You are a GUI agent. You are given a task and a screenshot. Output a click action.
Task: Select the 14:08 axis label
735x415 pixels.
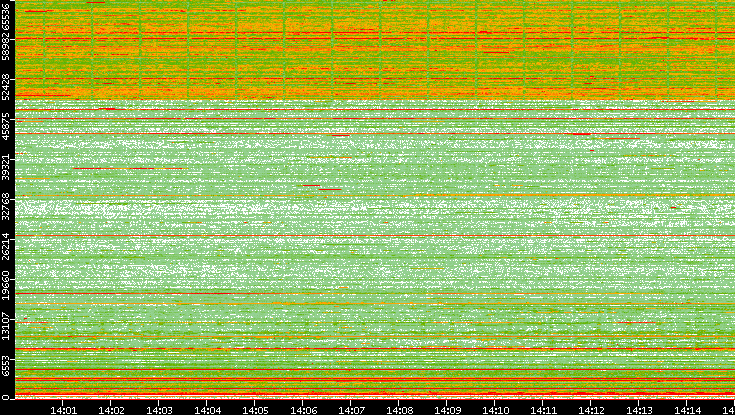click(400, 411)
